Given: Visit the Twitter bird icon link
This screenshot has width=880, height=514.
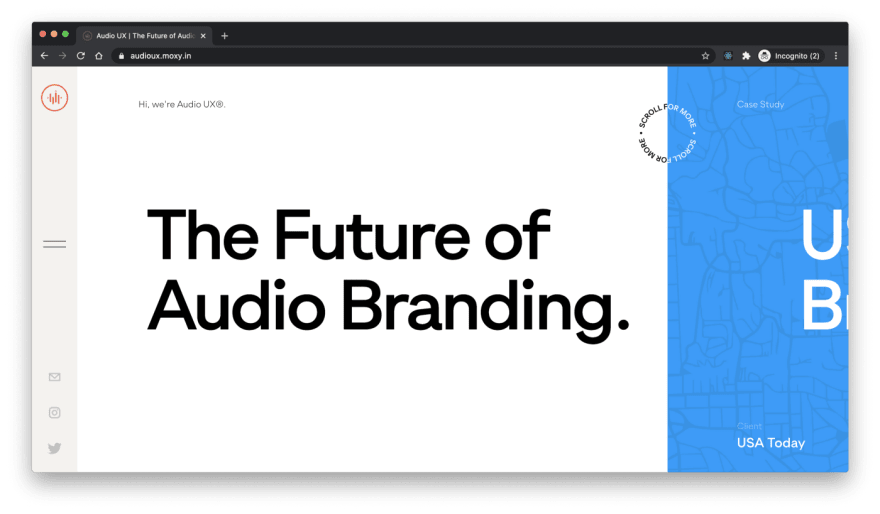Looking at the screenshot, I should click(x=54, y=448).
